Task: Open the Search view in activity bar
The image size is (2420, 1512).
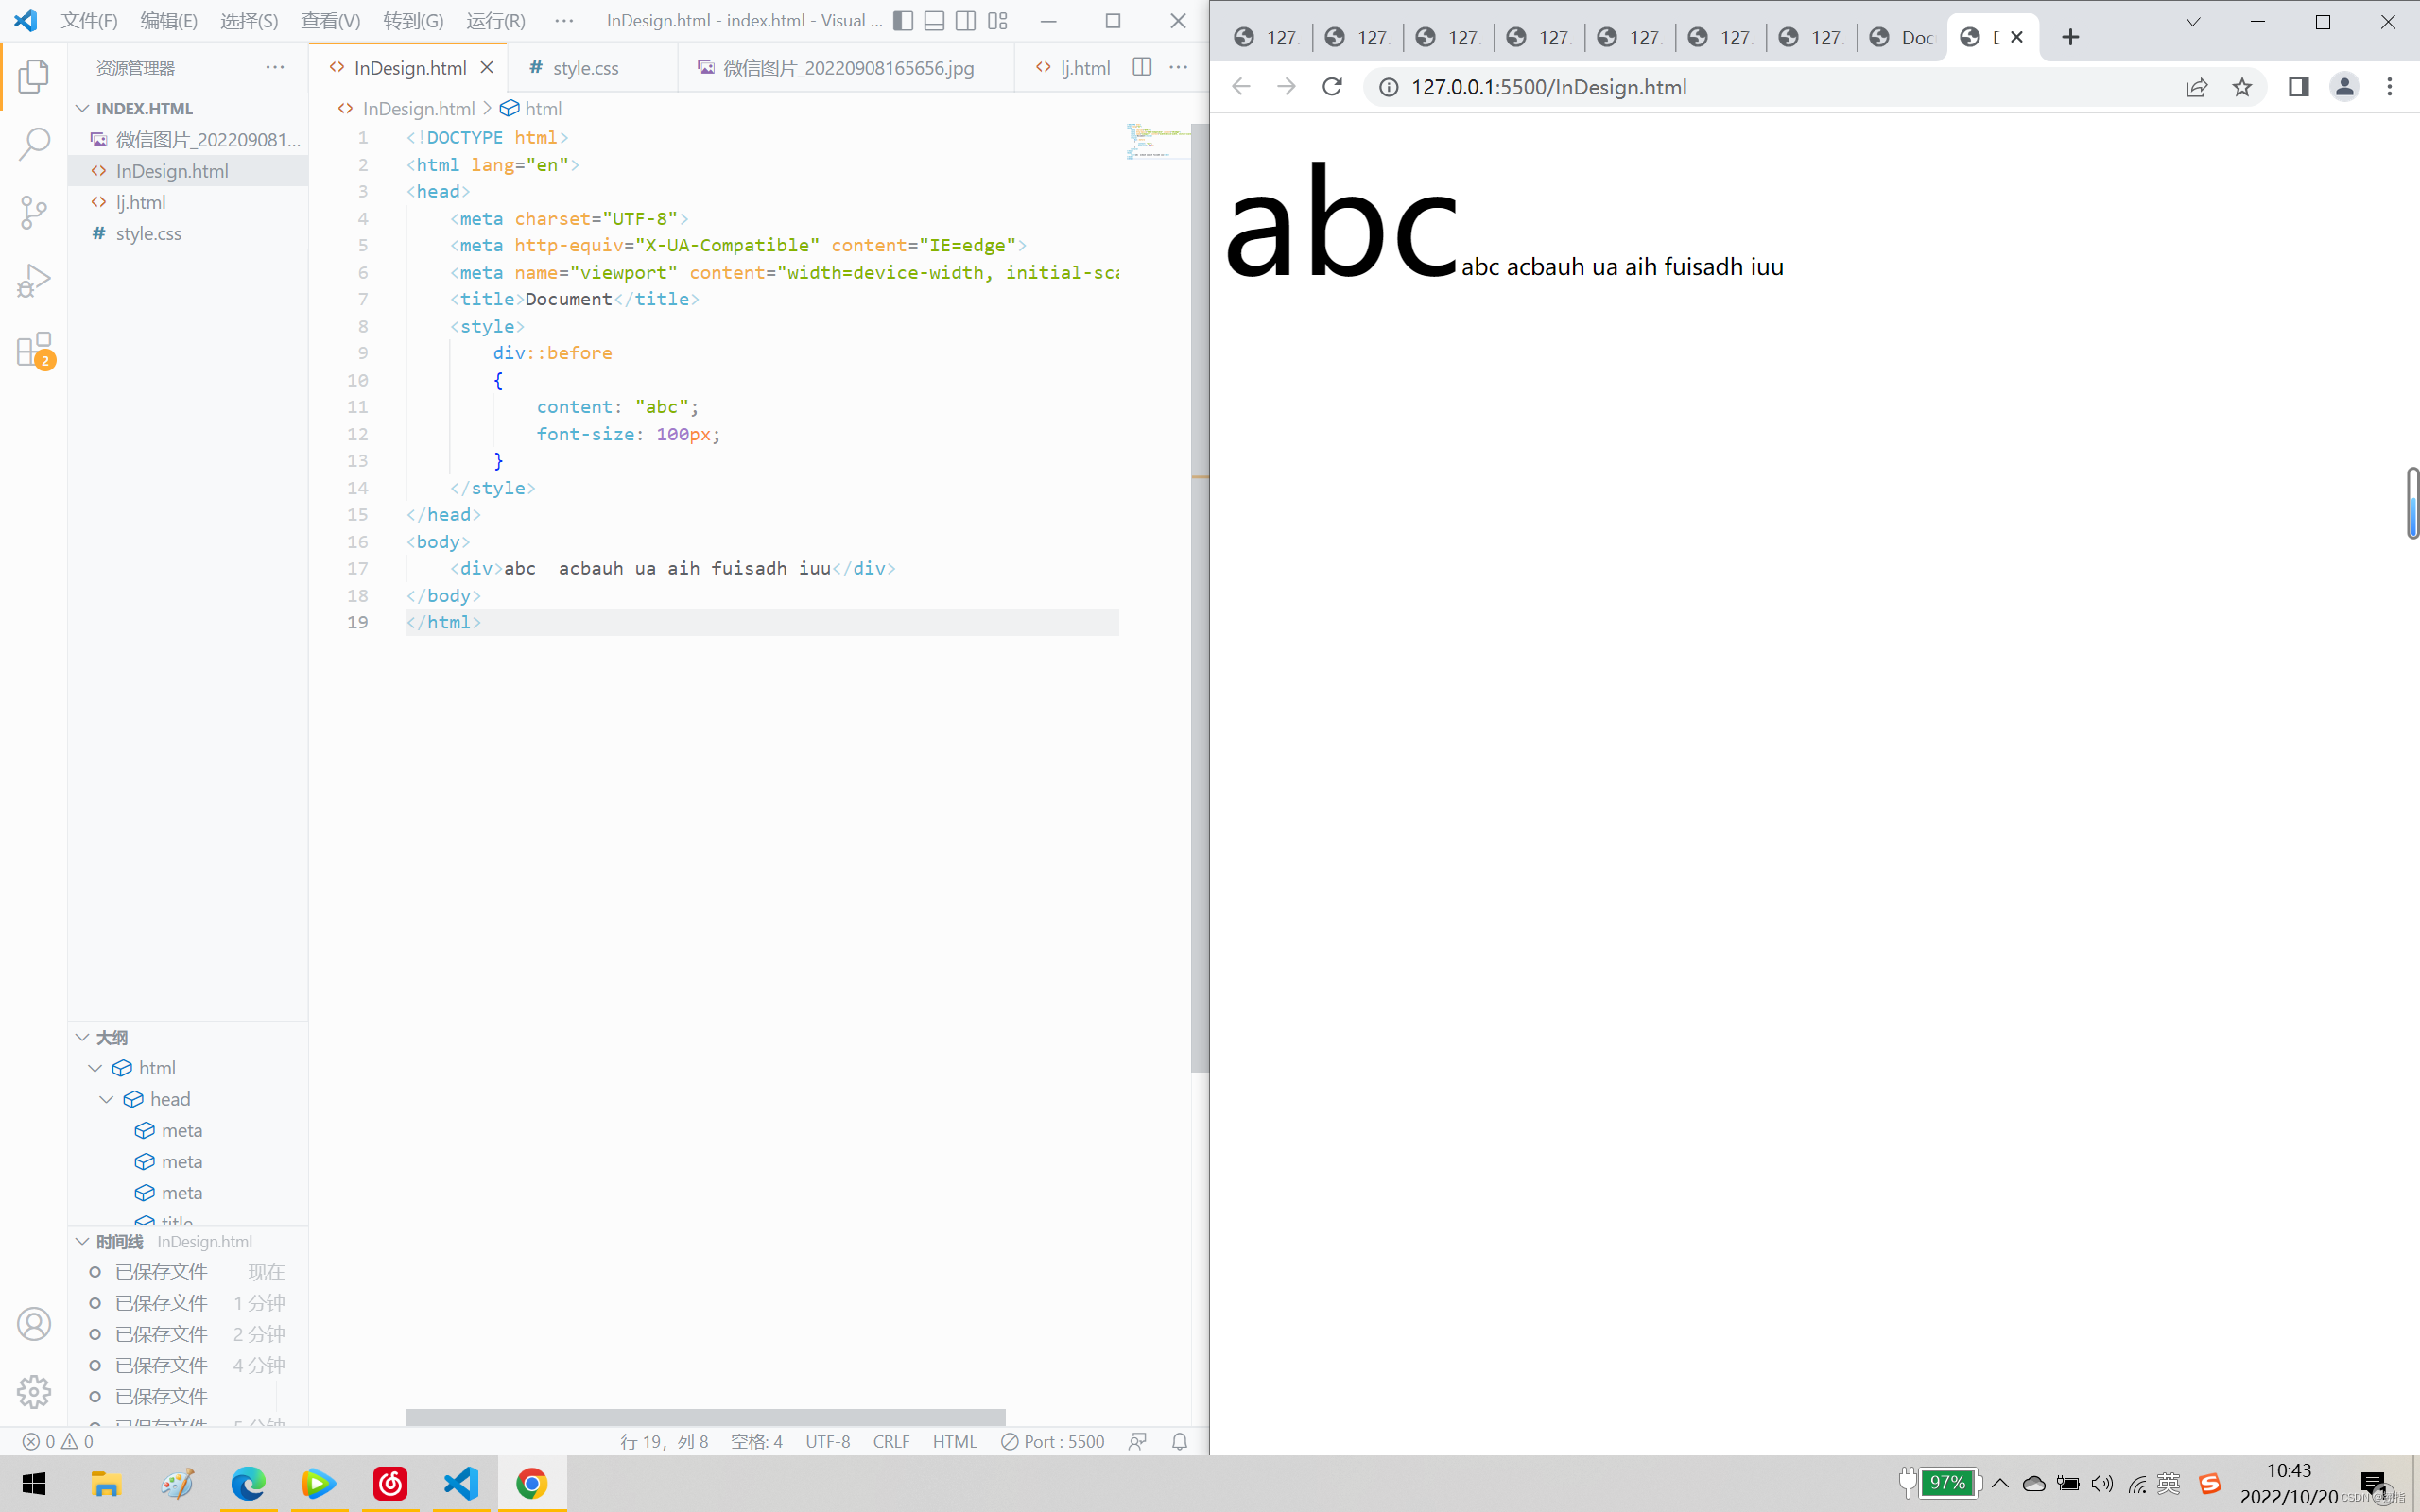Action: [34, 144]
